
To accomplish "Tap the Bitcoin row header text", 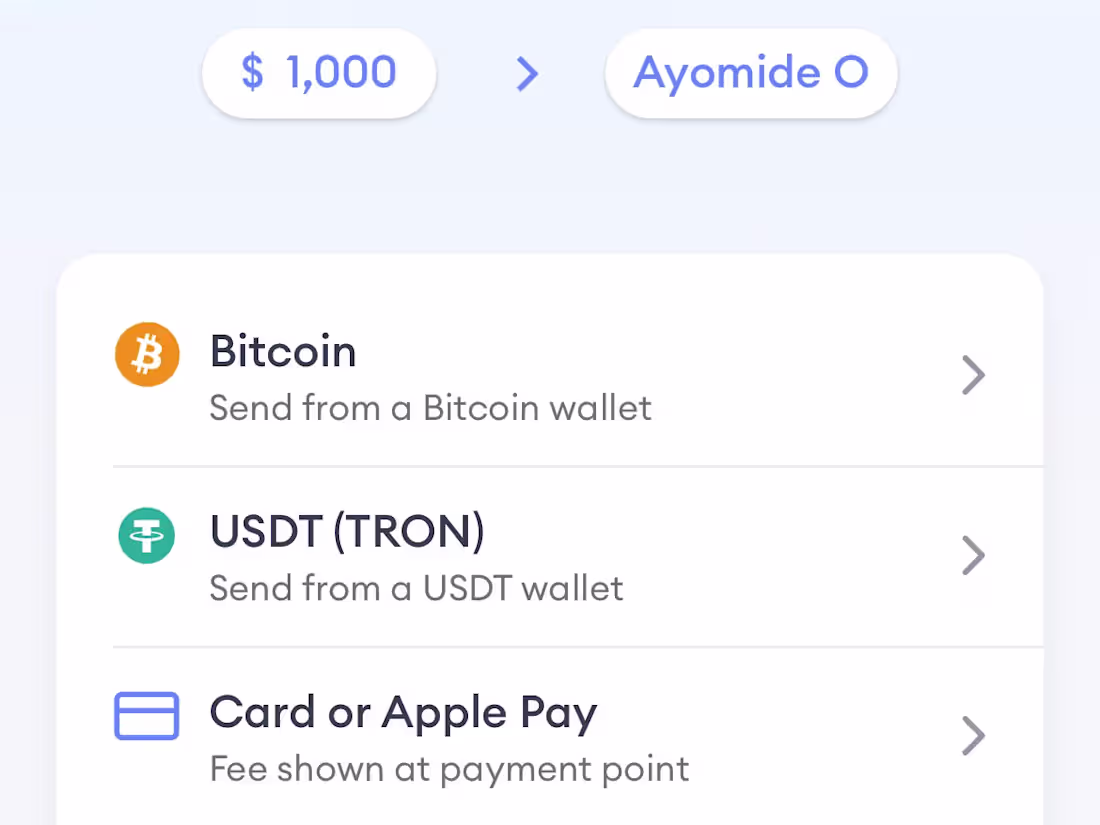I will tap(283, 351).
